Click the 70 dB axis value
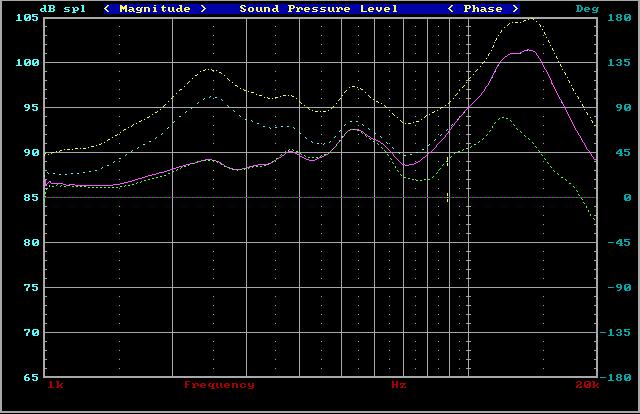The width and height of the screenshot is (640, 414). [x=31, y=332]
